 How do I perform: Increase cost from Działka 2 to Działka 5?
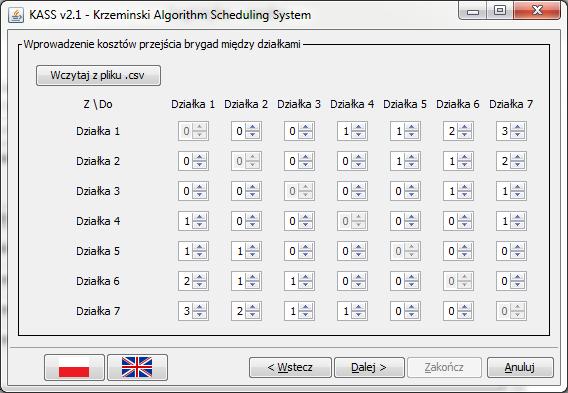pos(412,158)
